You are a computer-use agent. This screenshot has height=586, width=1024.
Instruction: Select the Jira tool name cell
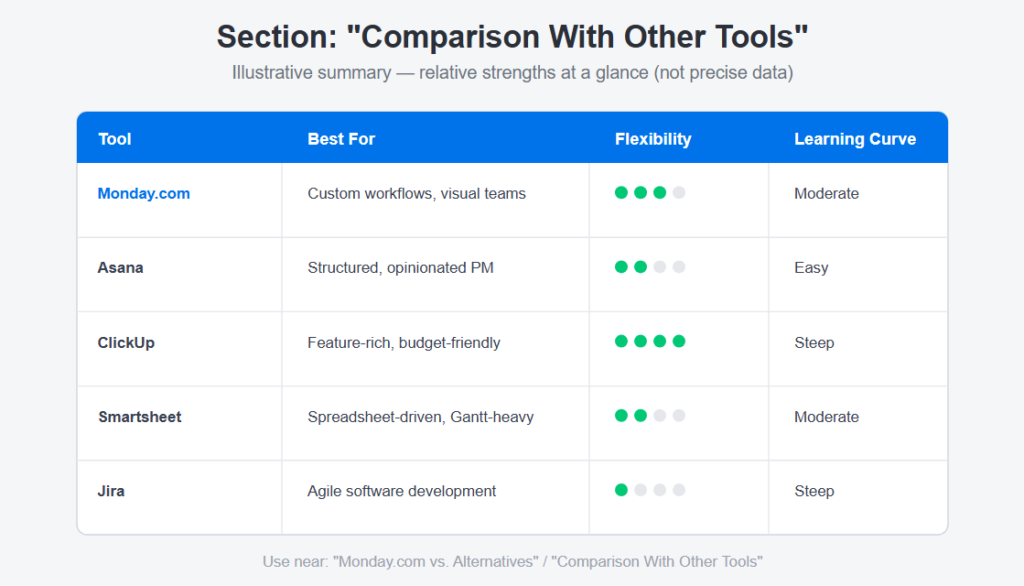(x=180, y=497)
